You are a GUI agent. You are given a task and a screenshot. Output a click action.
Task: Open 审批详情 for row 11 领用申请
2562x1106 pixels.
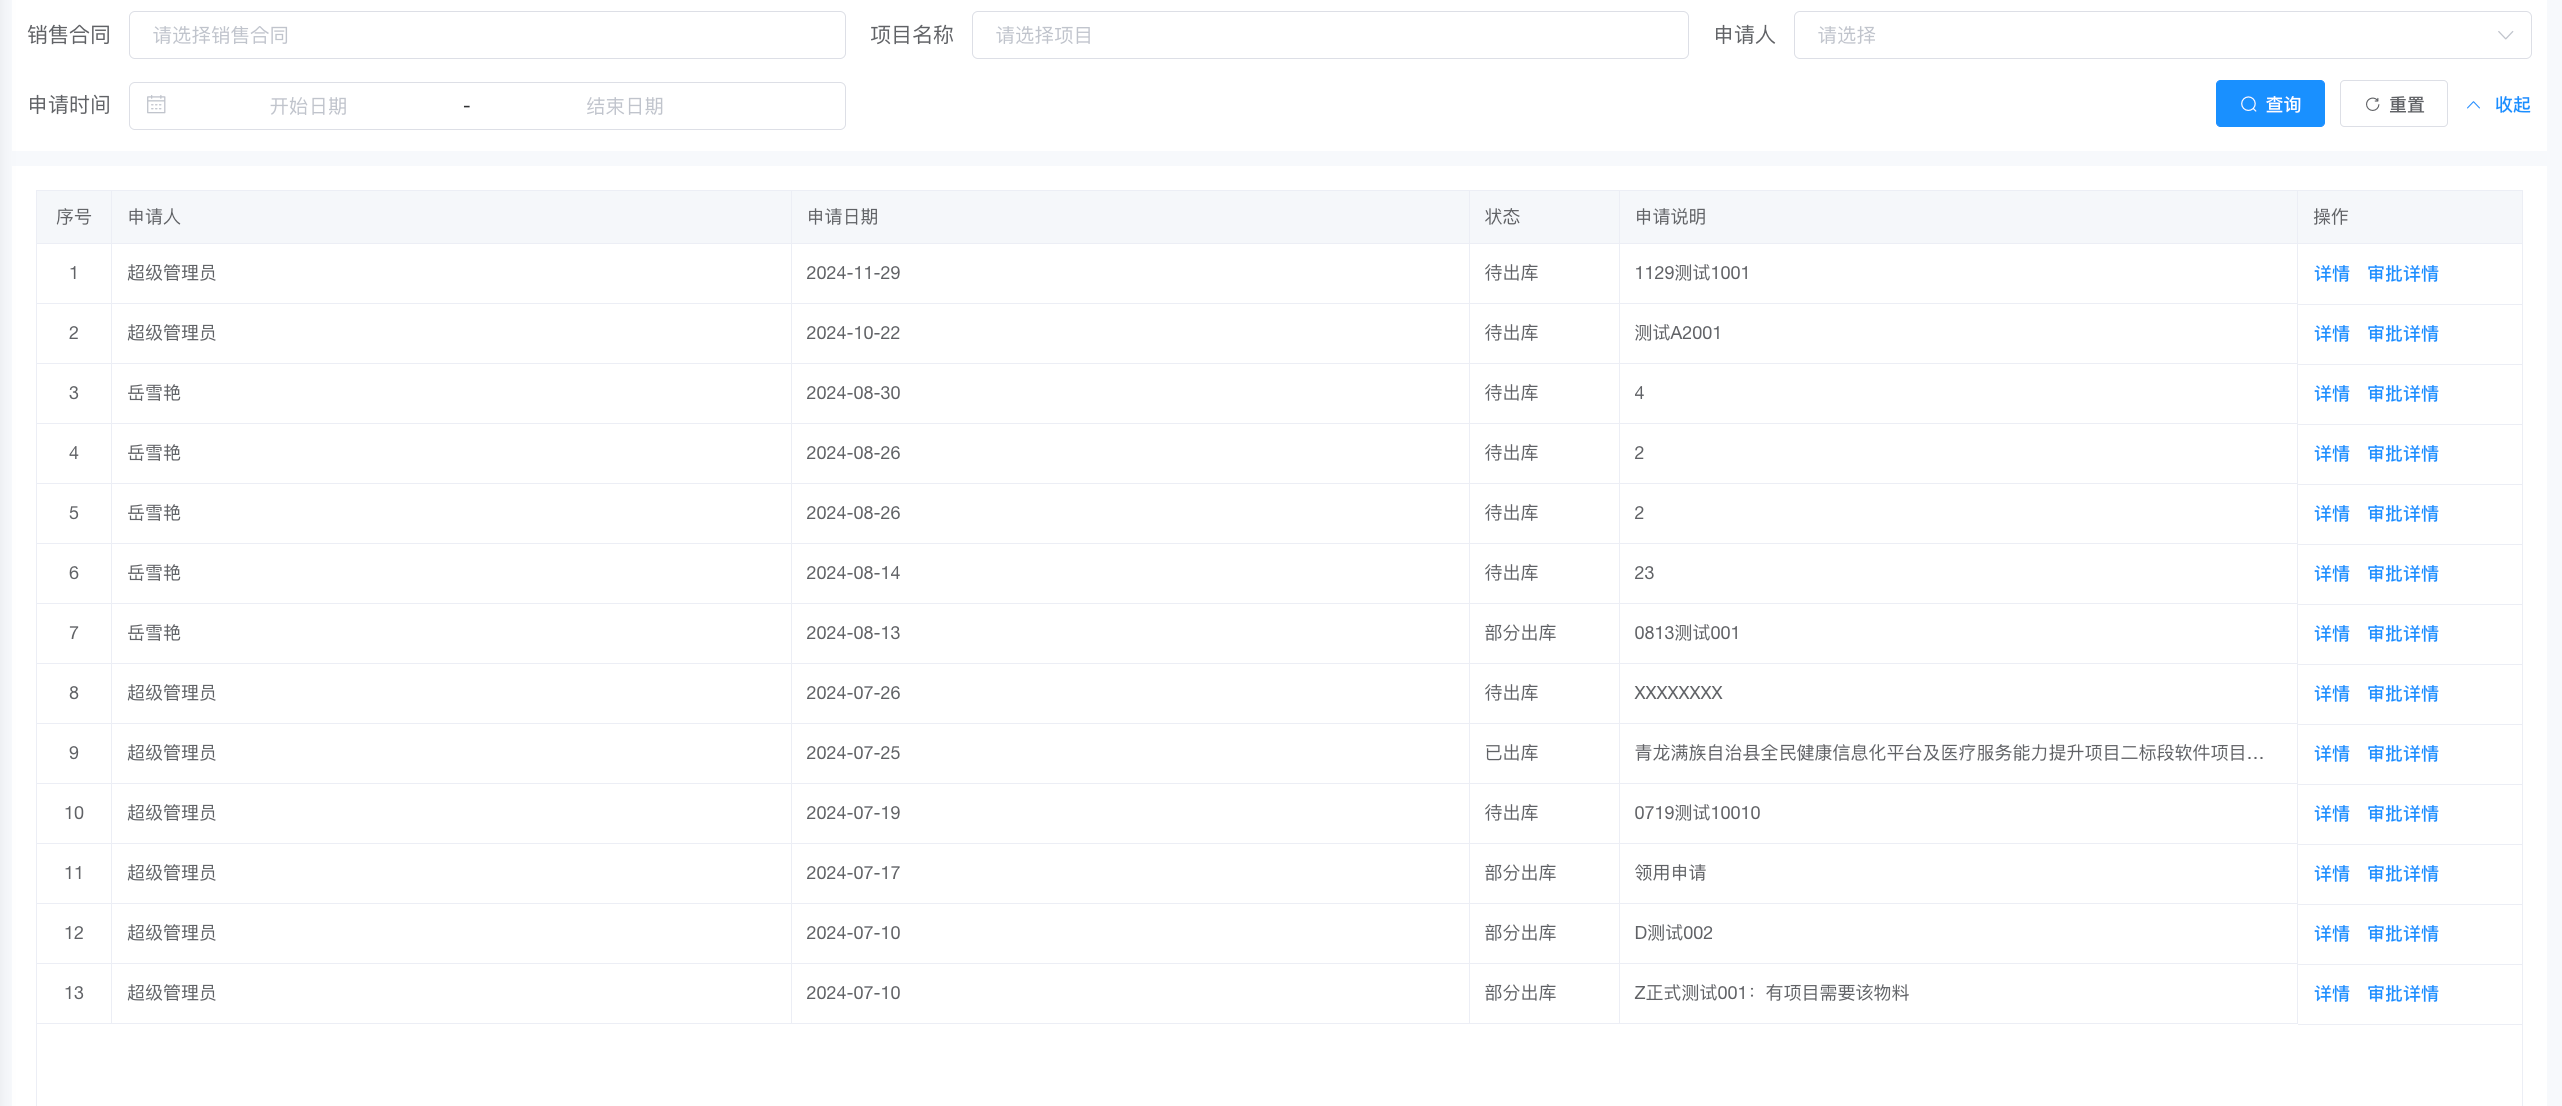click(2402, 873)
